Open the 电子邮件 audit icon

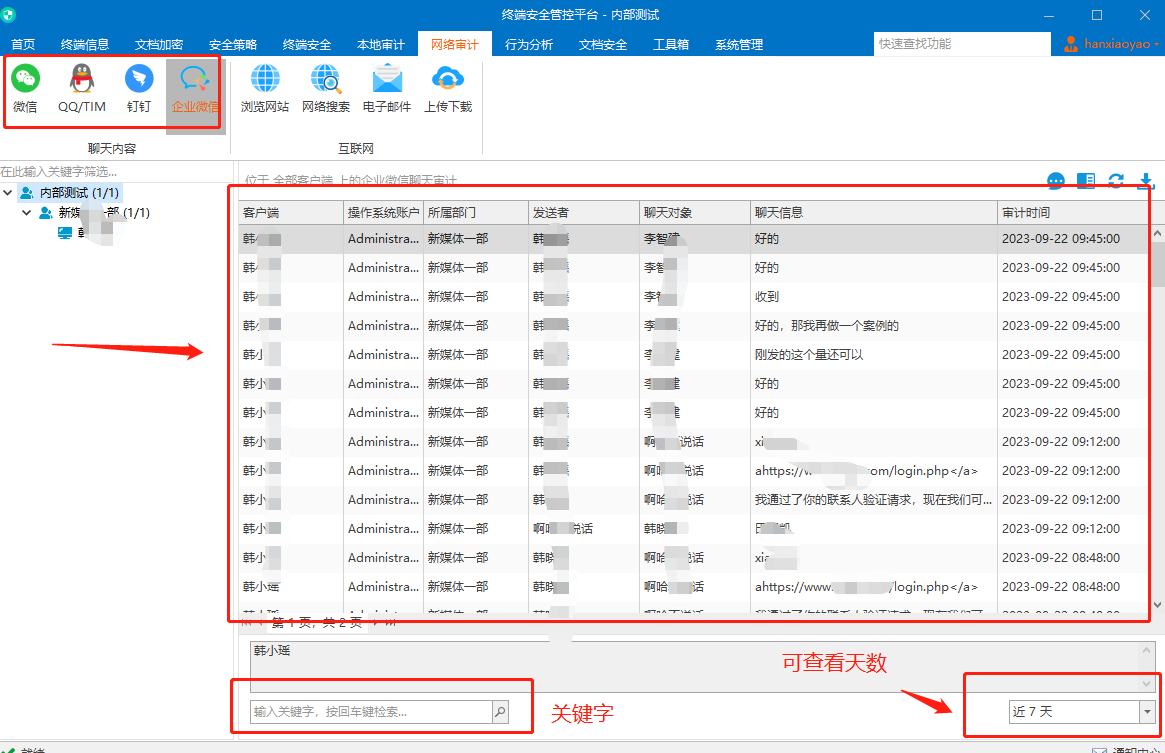(x=387, y=89)
